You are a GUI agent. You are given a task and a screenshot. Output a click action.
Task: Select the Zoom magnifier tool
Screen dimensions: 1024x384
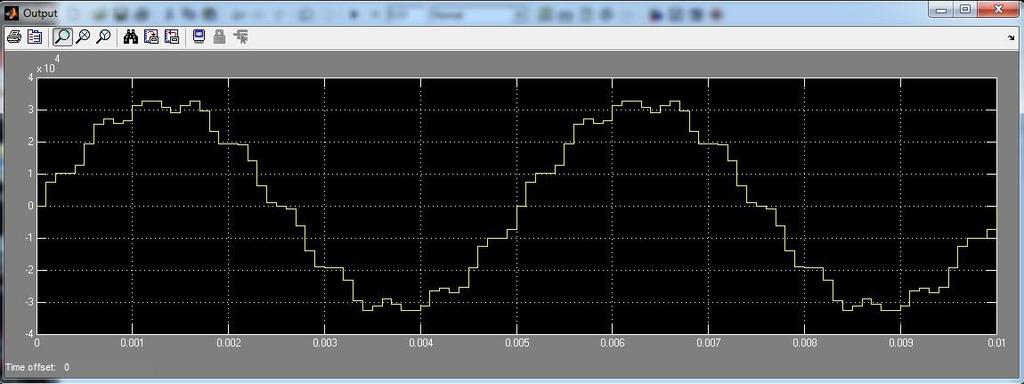pos(62,37)
